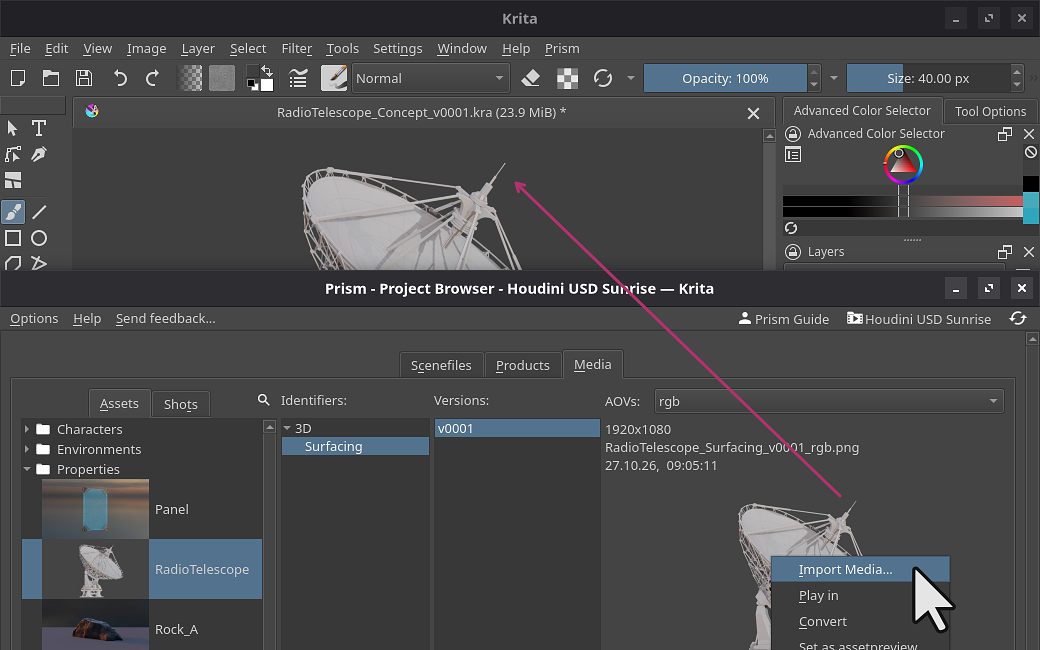This screenshot has width=1040, height=650.
Task: Switch to the Tool Options tab
Action: [990, 111]
